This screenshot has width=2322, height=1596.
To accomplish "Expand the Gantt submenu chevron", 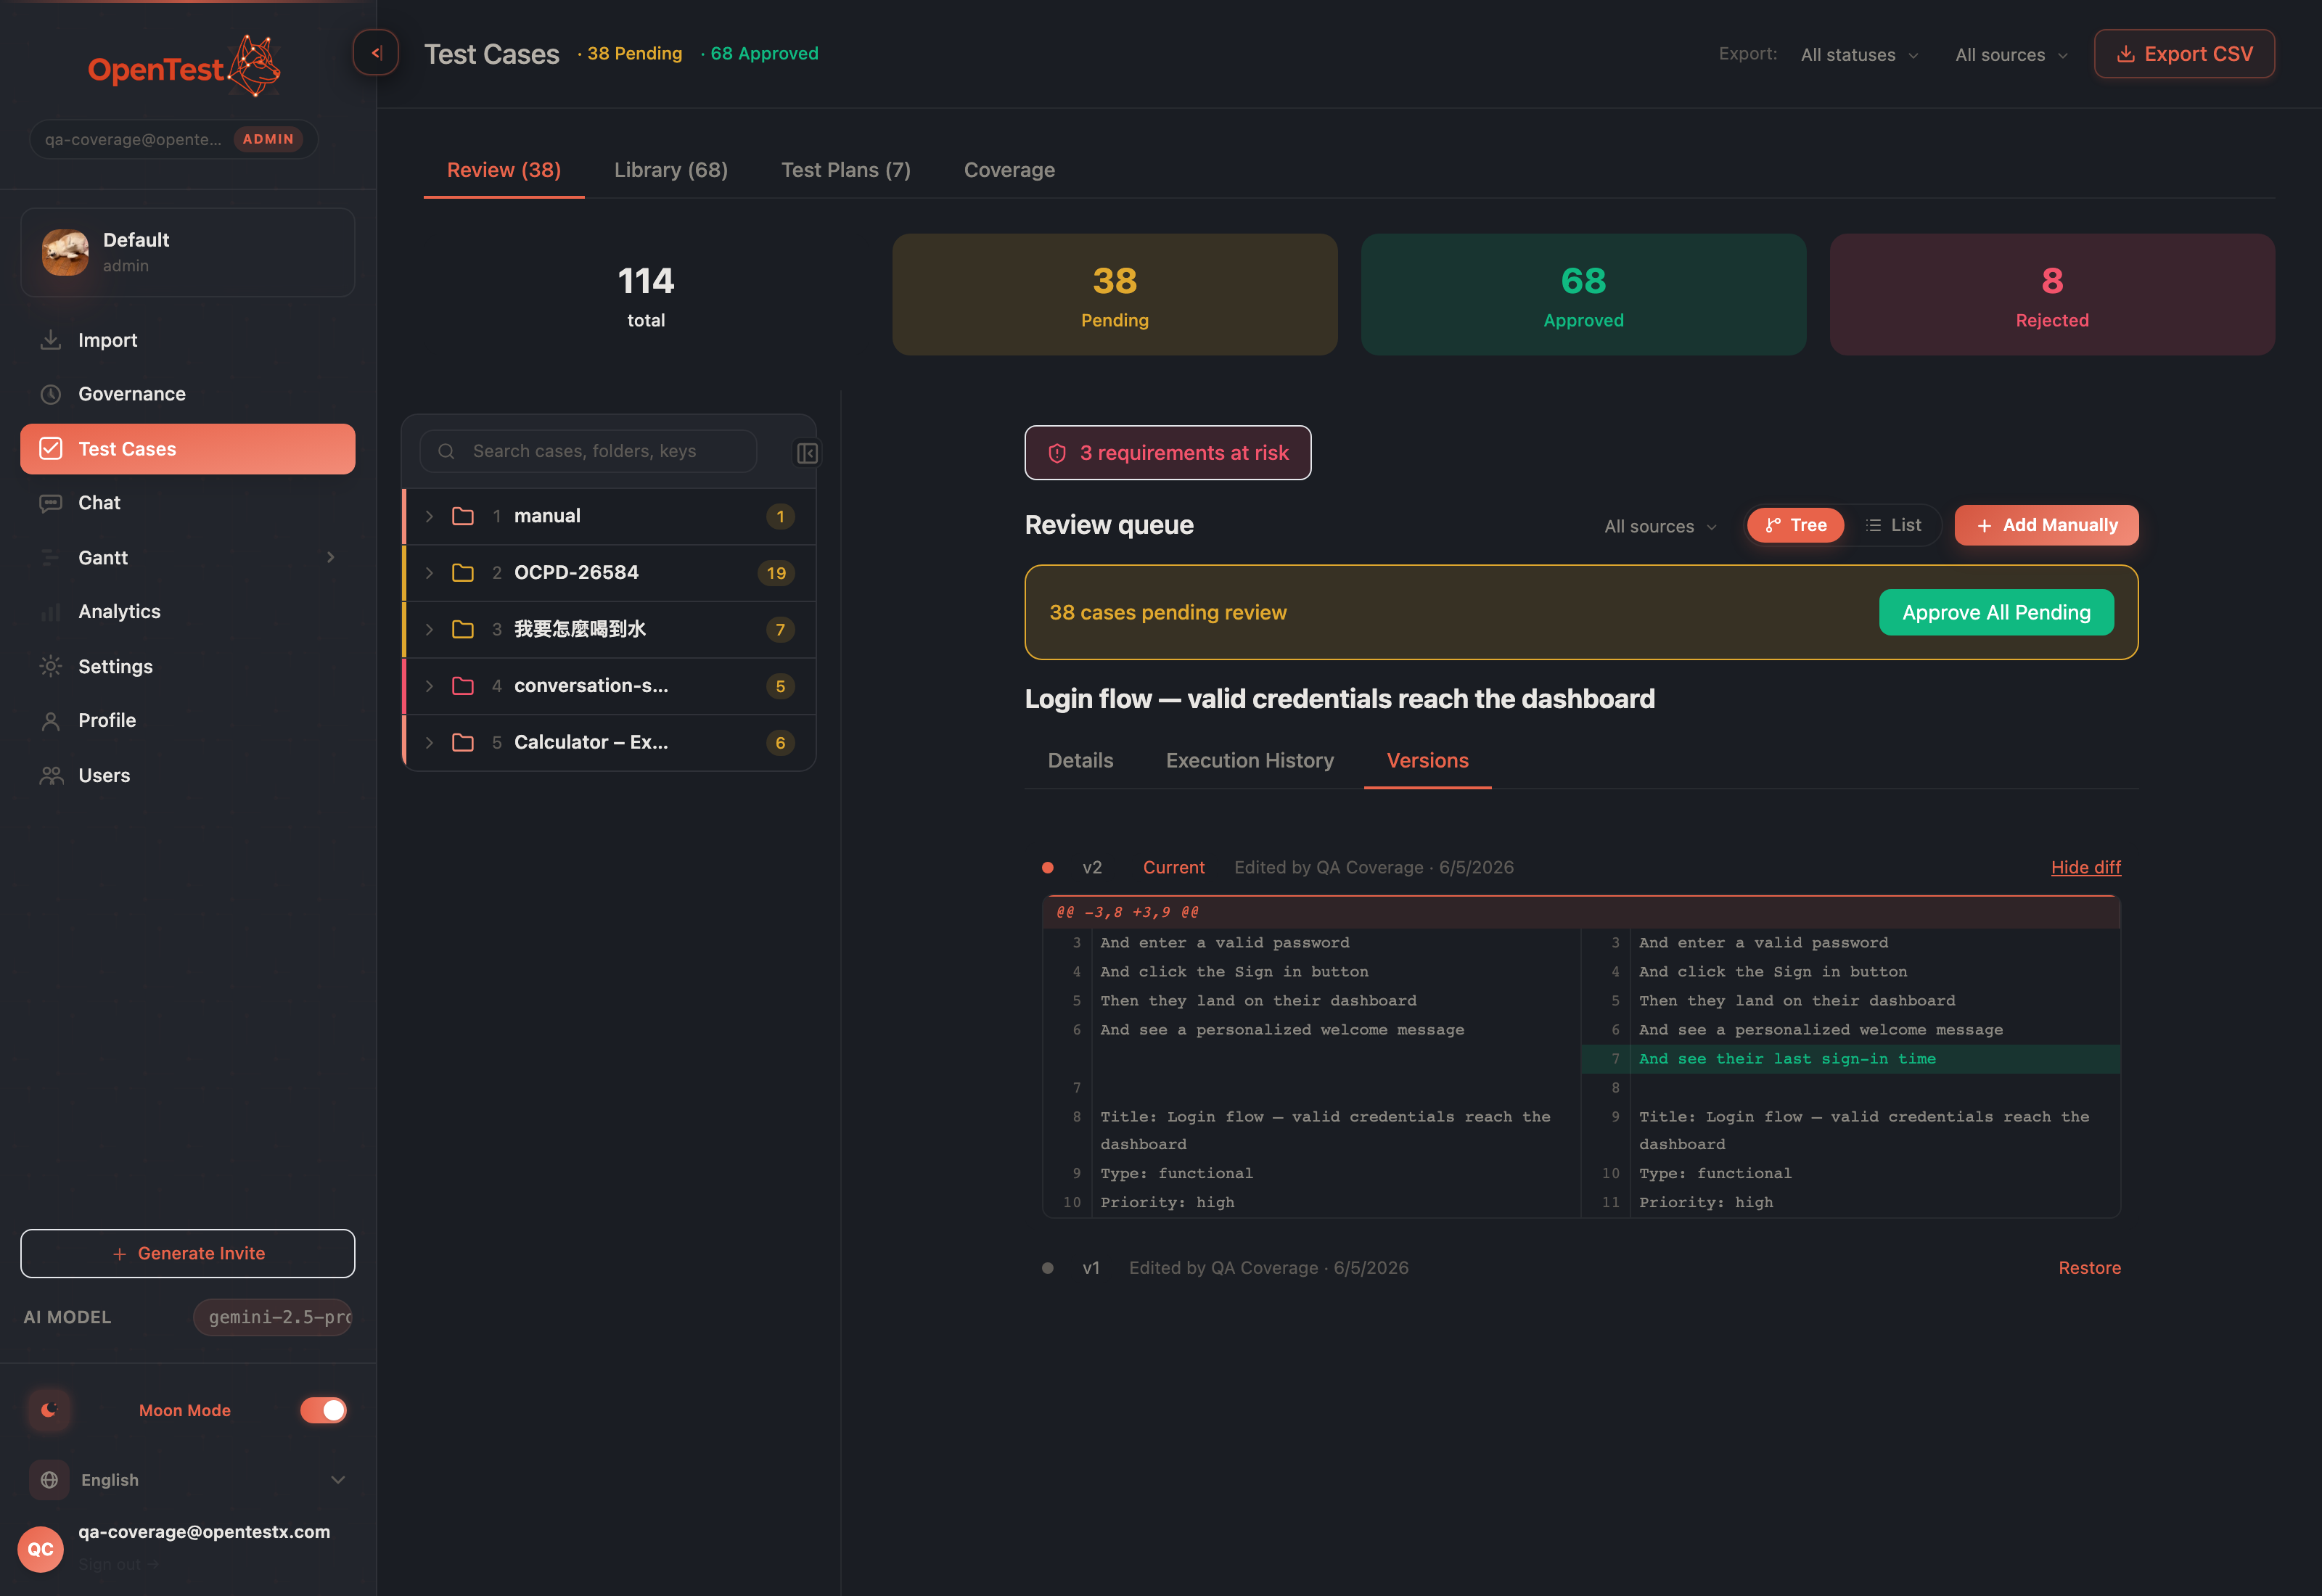I will [330, 557].
